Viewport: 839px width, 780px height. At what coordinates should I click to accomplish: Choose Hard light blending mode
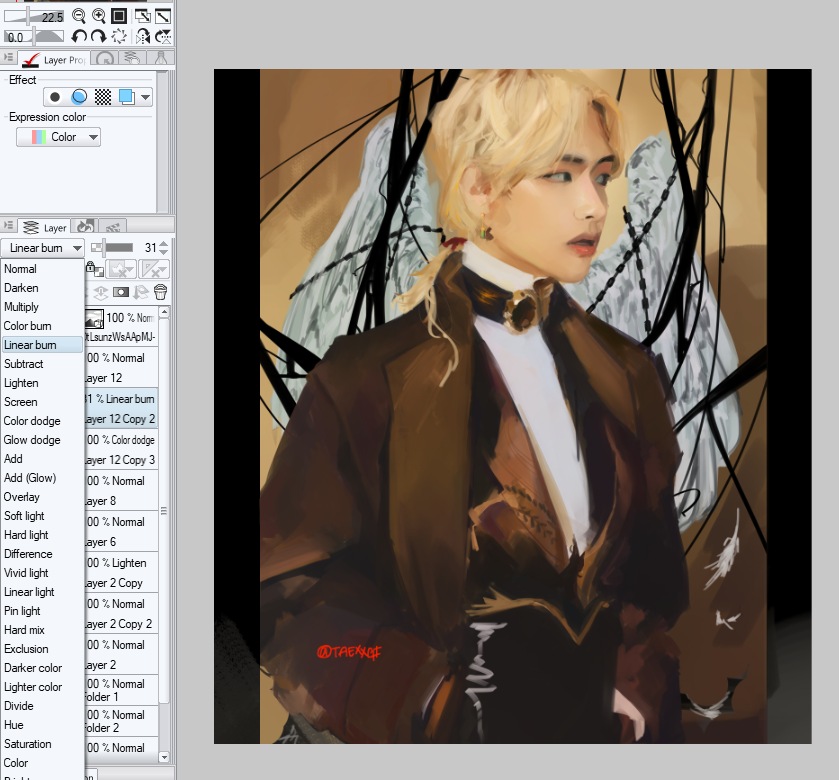tap(42, 535)
